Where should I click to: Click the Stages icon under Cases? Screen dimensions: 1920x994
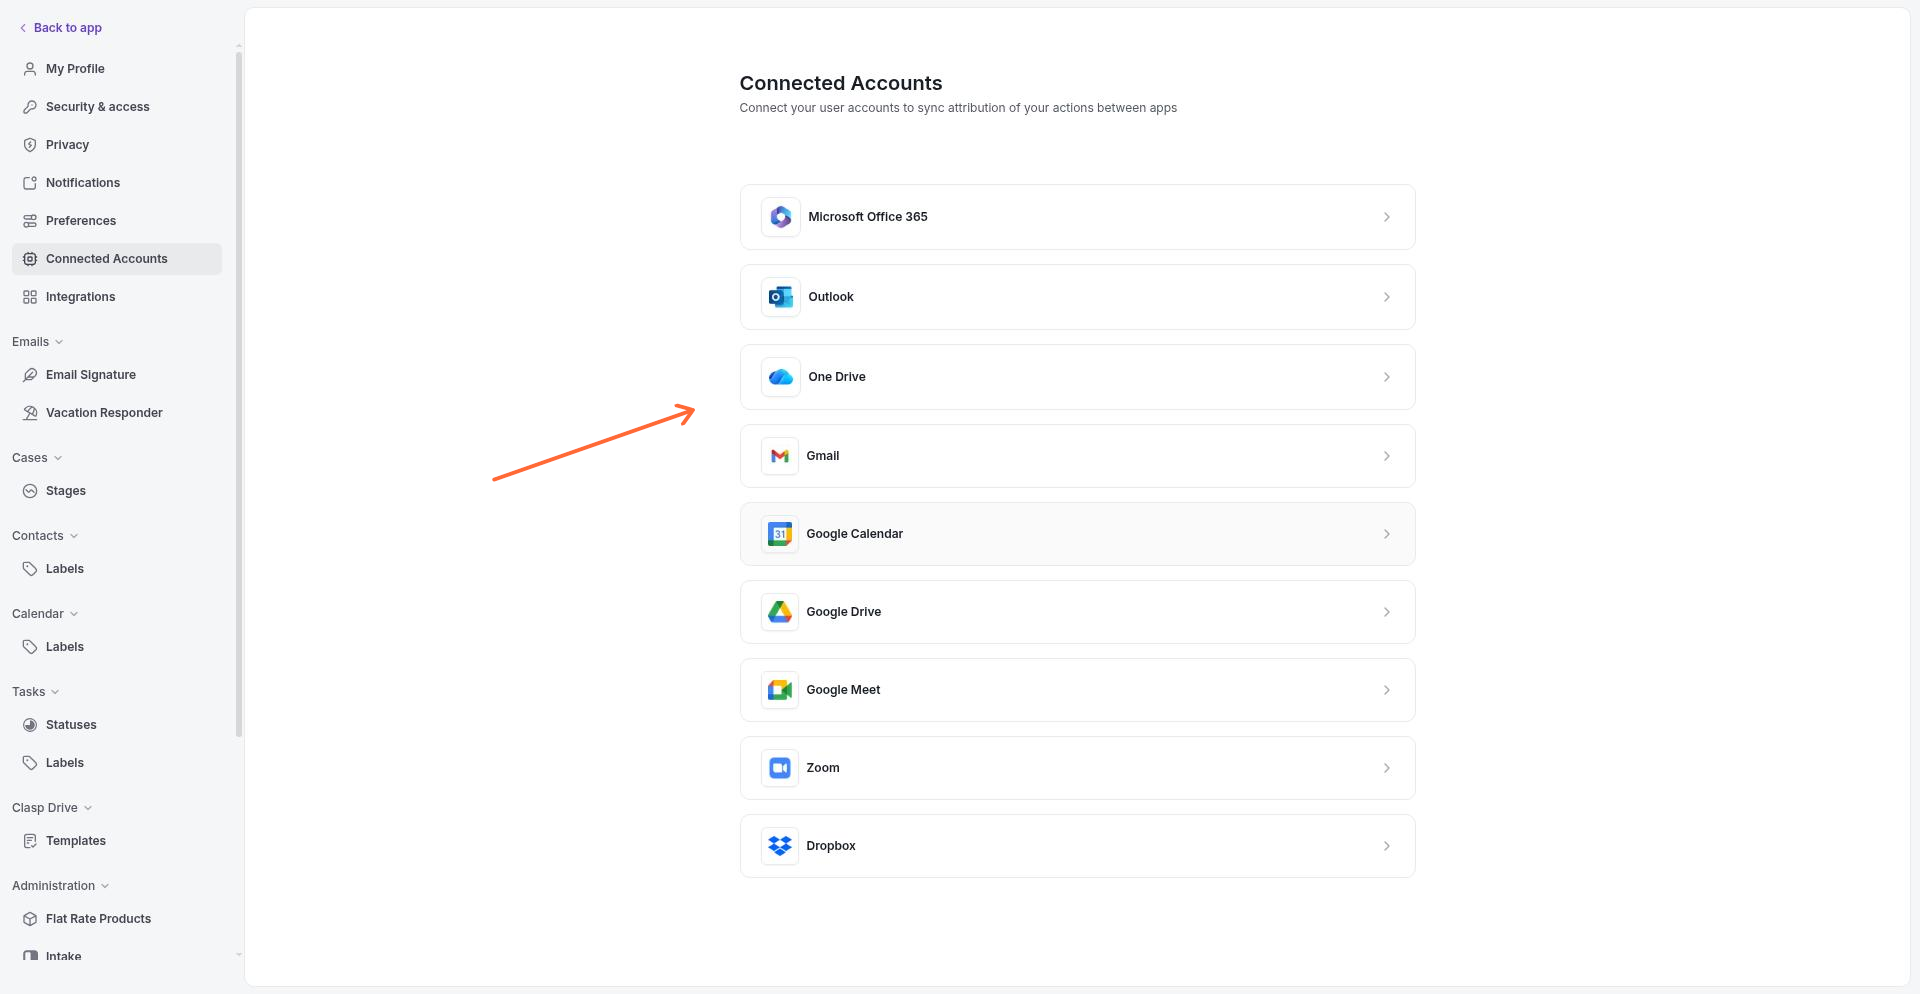pyautogui.click(x=30, y=491)
